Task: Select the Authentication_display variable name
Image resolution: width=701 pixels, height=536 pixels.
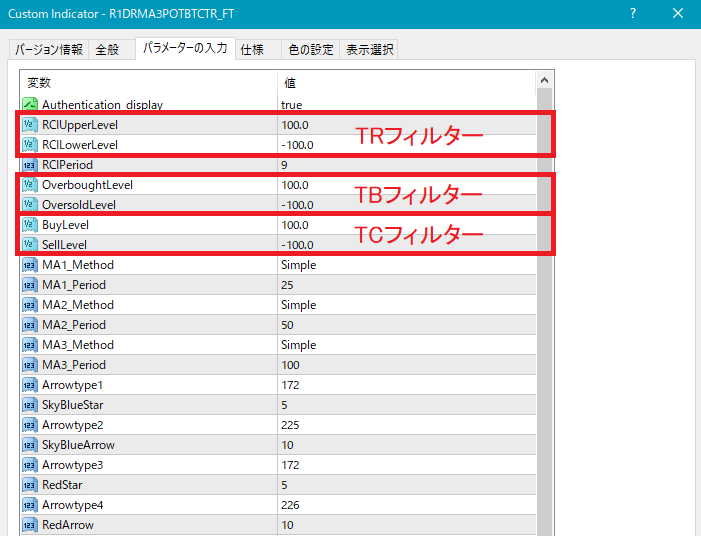Action: (x=102, y=105)
